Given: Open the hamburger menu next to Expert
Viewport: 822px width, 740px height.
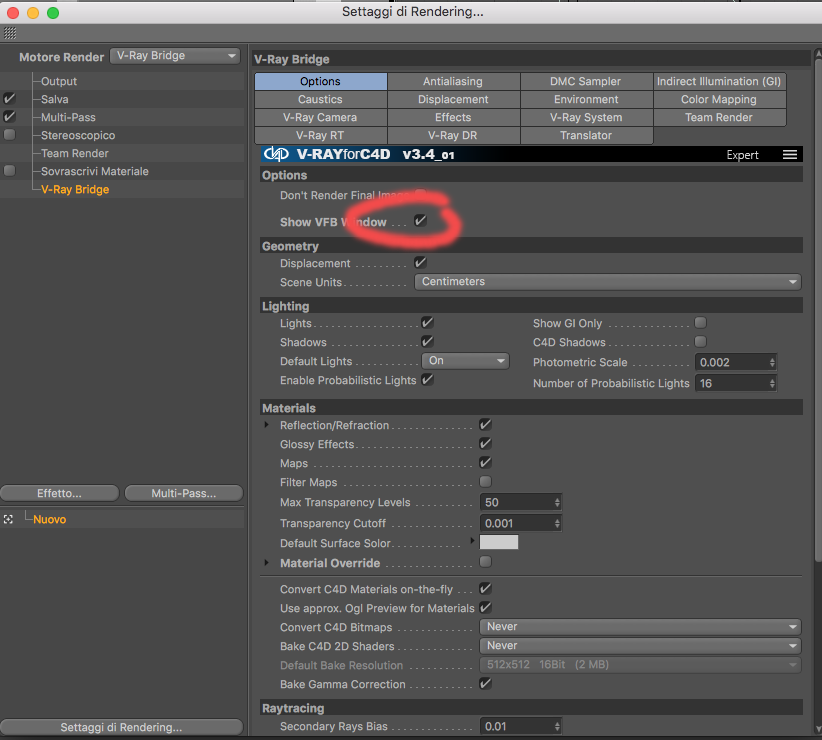Looking at the screenshot, I should pos(789,155).
